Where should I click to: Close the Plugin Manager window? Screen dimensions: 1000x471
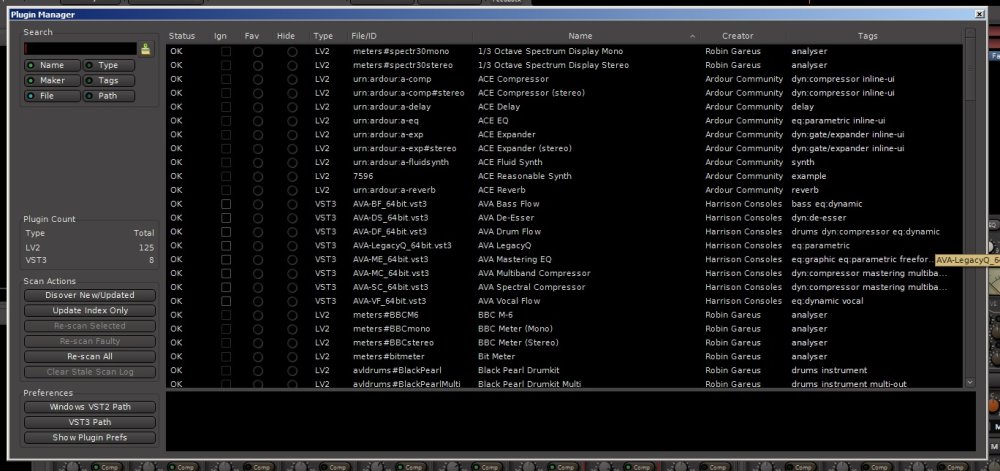(x=980, y=14)
